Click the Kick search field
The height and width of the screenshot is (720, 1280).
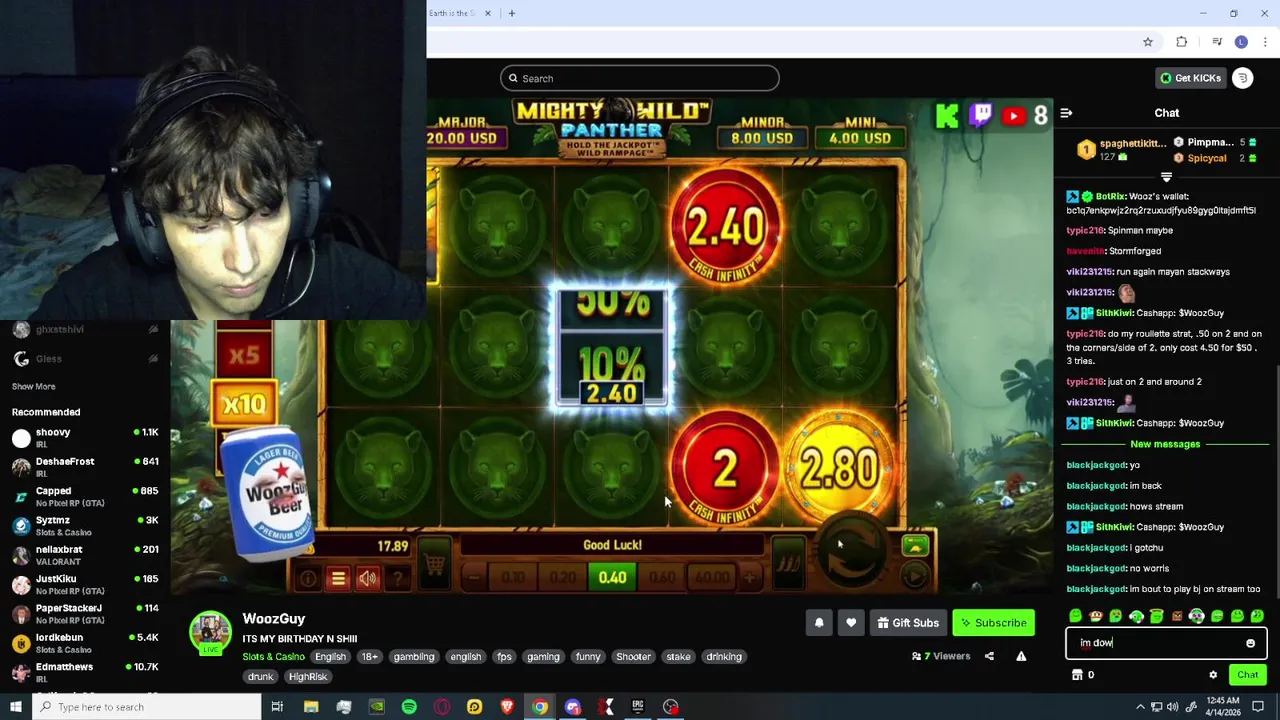tap(640, 78)
